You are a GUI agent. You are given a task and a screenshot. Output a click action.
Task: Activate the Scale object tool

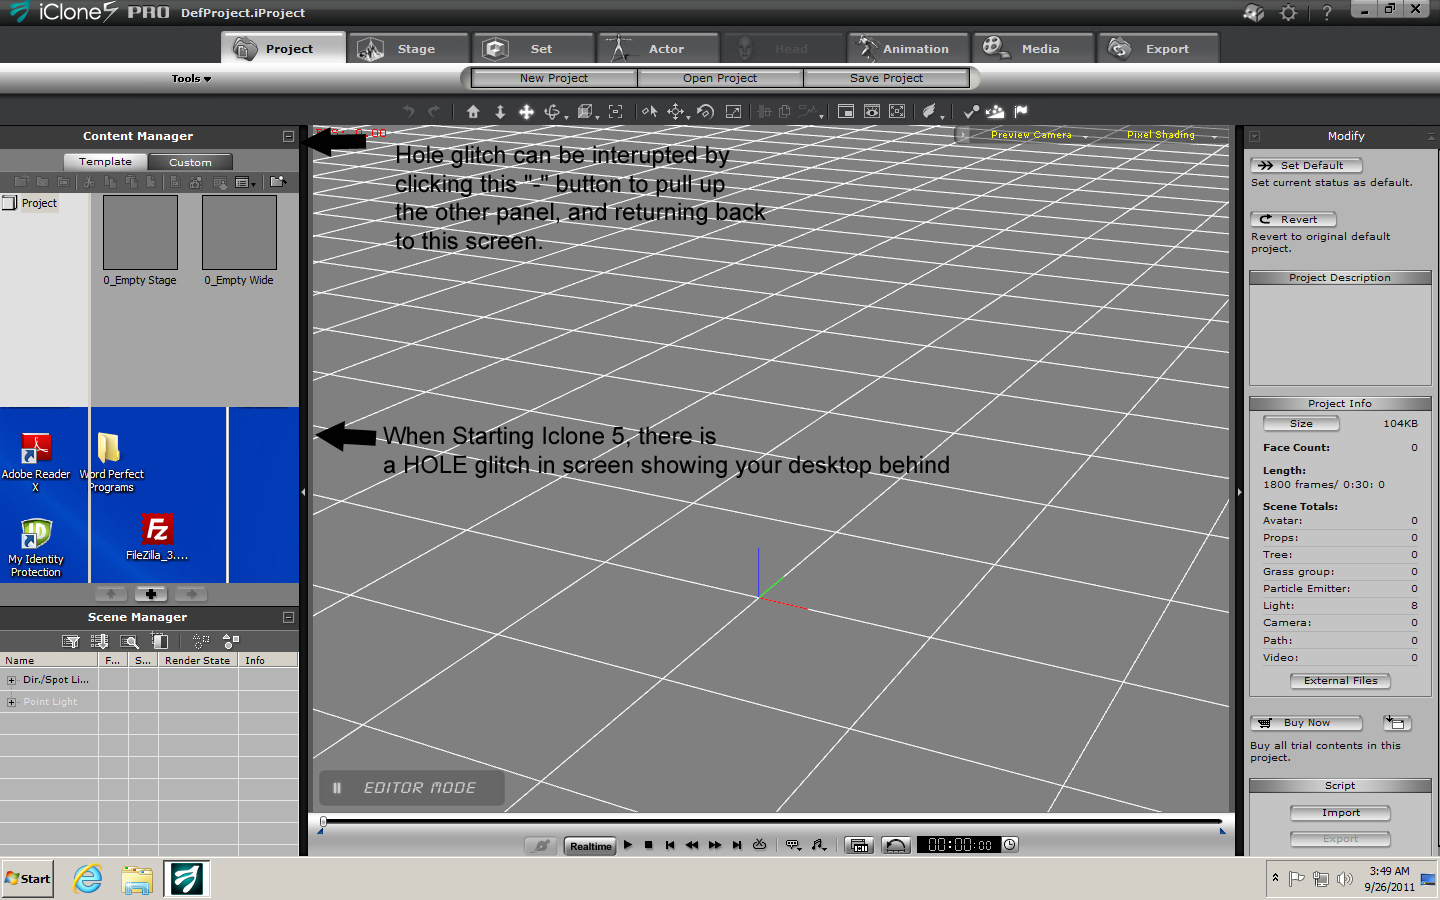pos(733,112)
